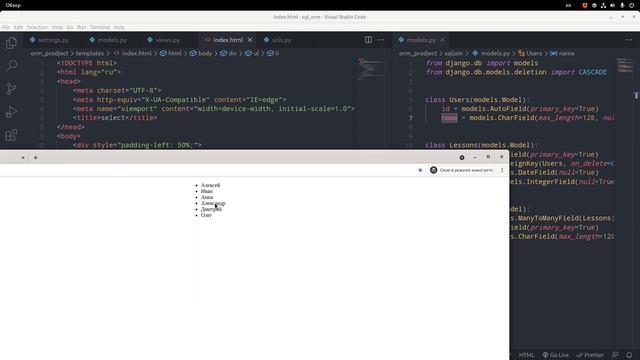Open the File menu

(x=6, y=27)
